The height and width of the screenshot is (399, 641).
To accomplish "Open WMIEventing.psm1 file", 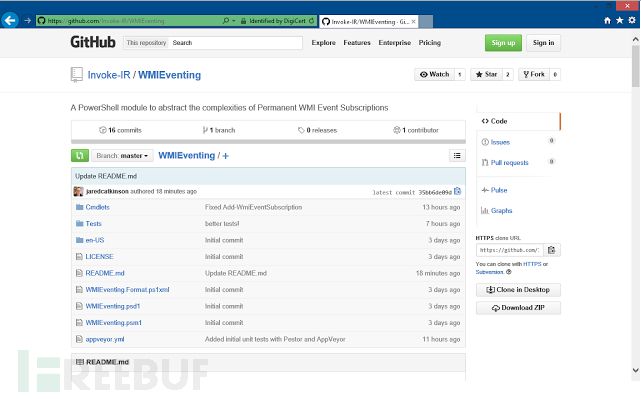I will [113, 323].
